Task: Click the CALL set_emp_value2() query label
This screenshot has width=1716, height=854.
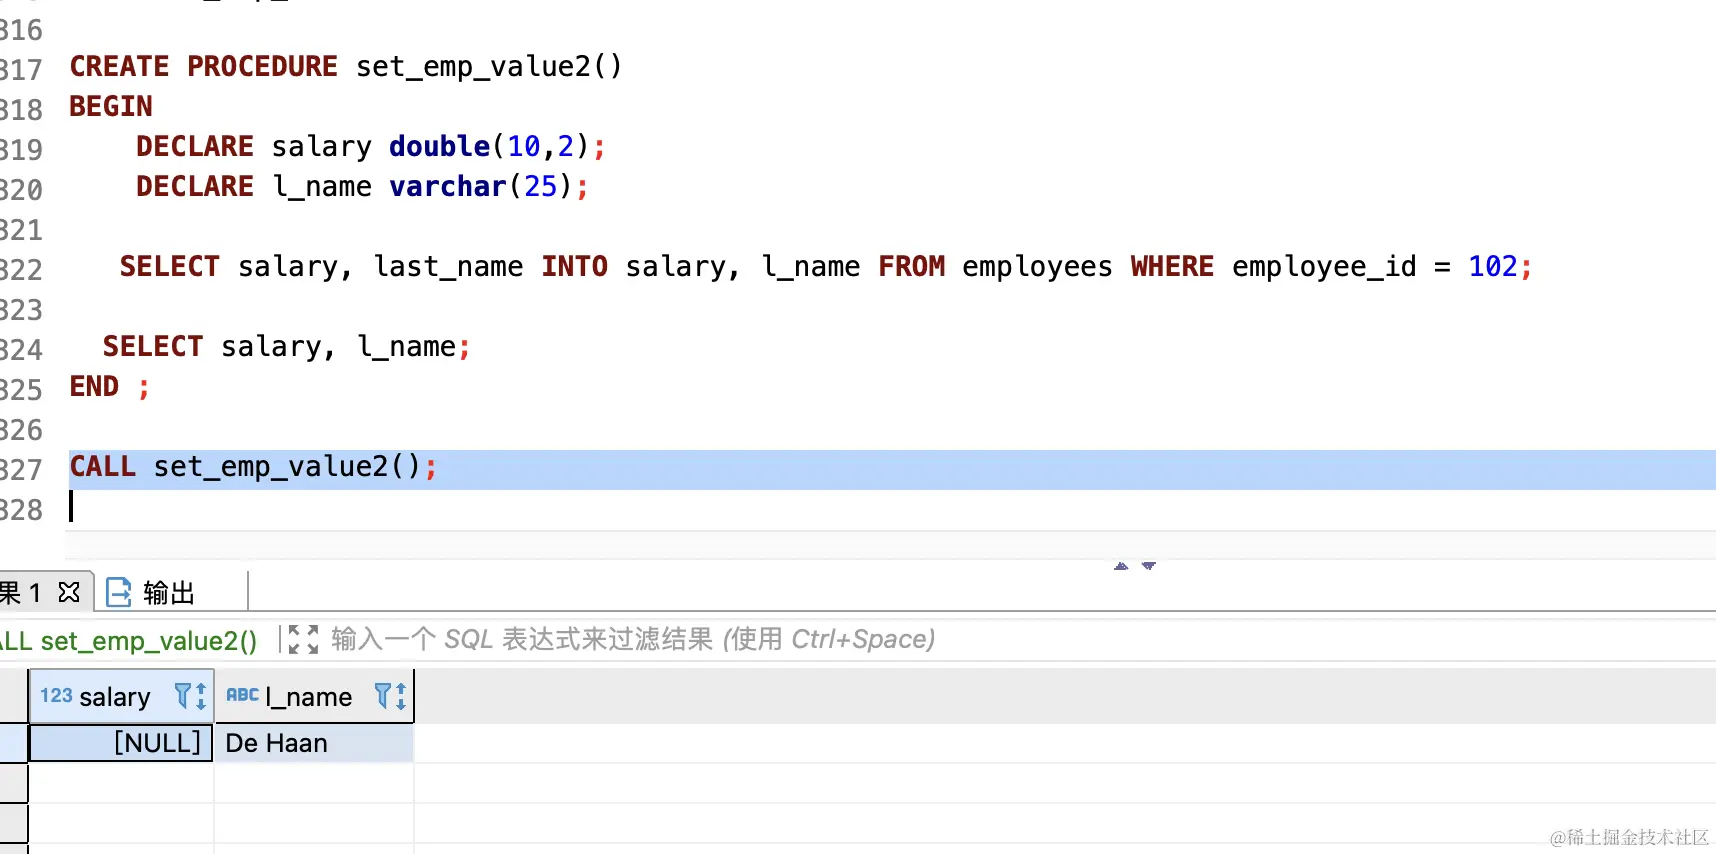Action: (x=129, y=641)
